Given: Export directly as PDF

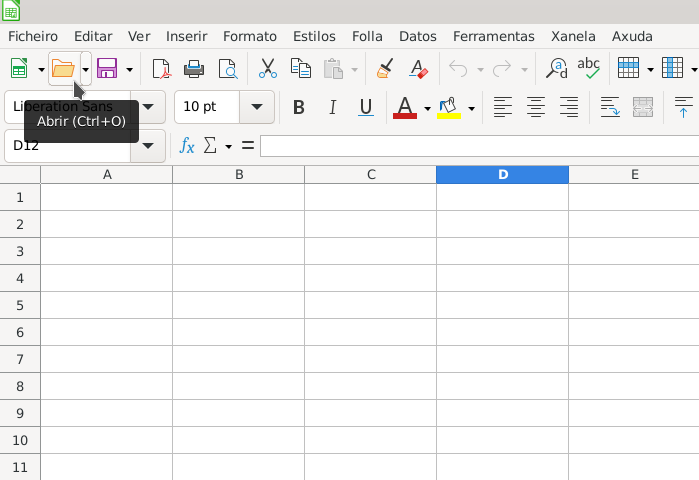Looking at the screenshot, I should click(161, 69).
